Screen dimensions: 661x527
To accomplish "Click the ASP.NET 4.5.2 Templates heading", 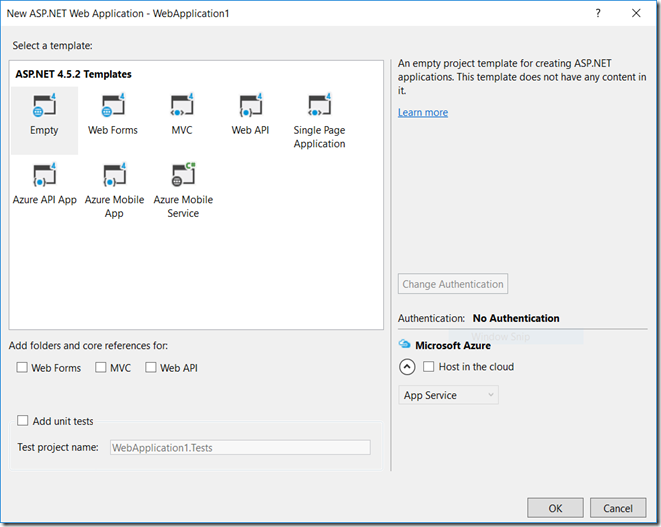I will (73, 74).
